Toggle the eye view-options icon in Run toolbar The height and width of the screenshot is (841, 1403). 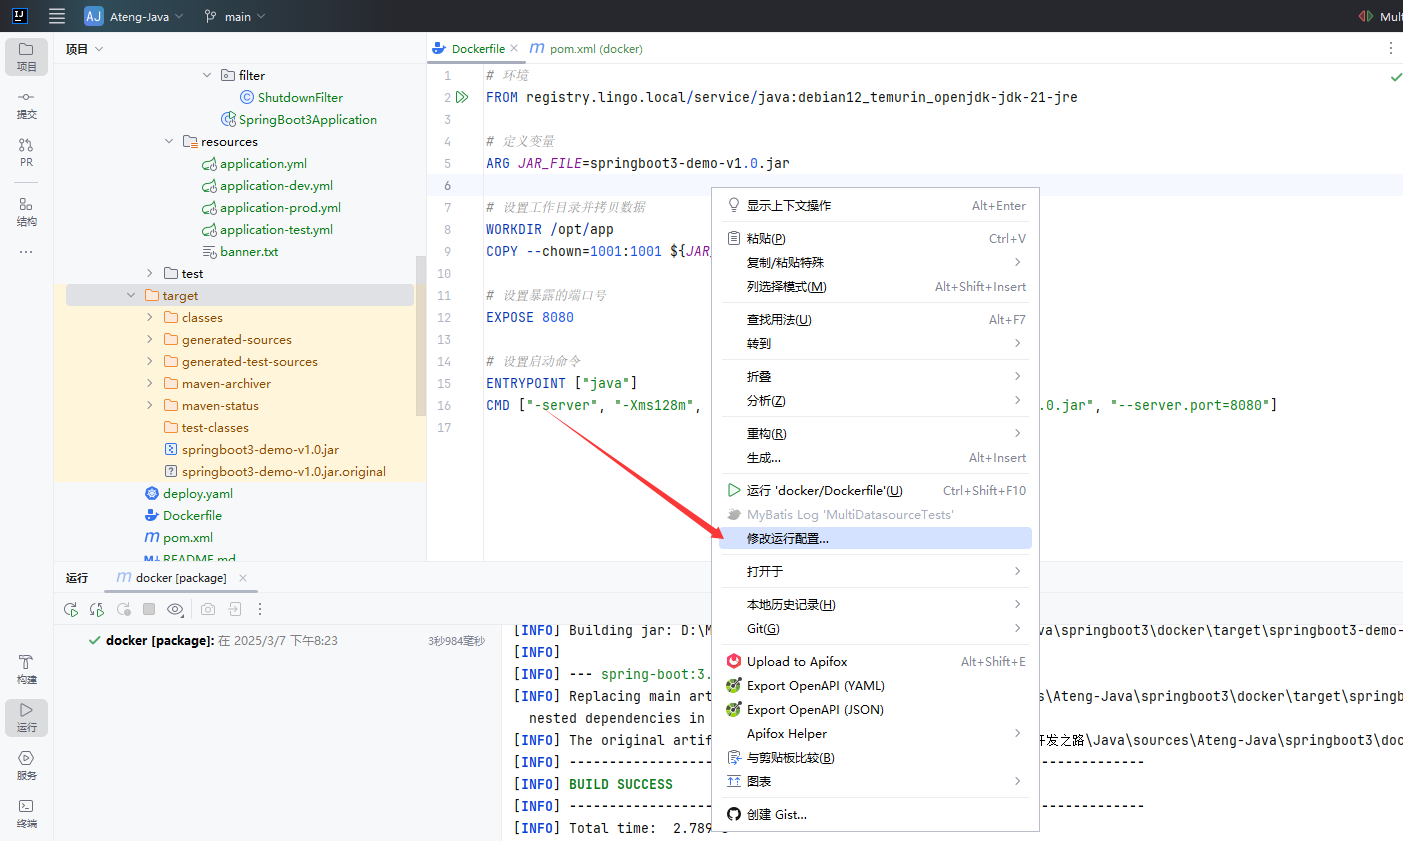click(x=175, y=609)
